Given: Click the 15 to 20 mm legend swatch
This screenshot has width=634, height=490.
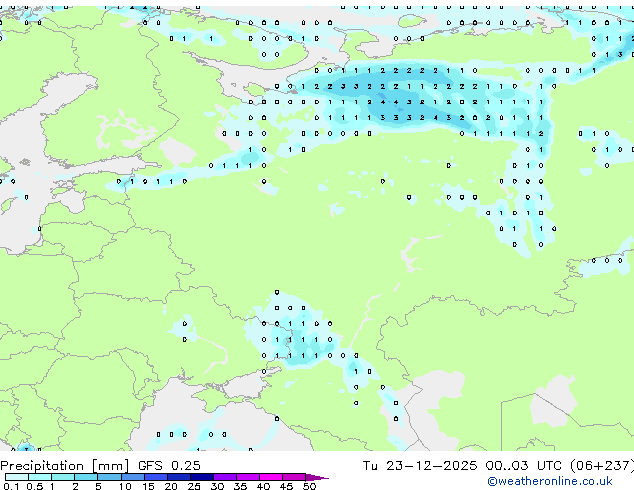Looking at the screenshot, I should click(x=156, y=477).
